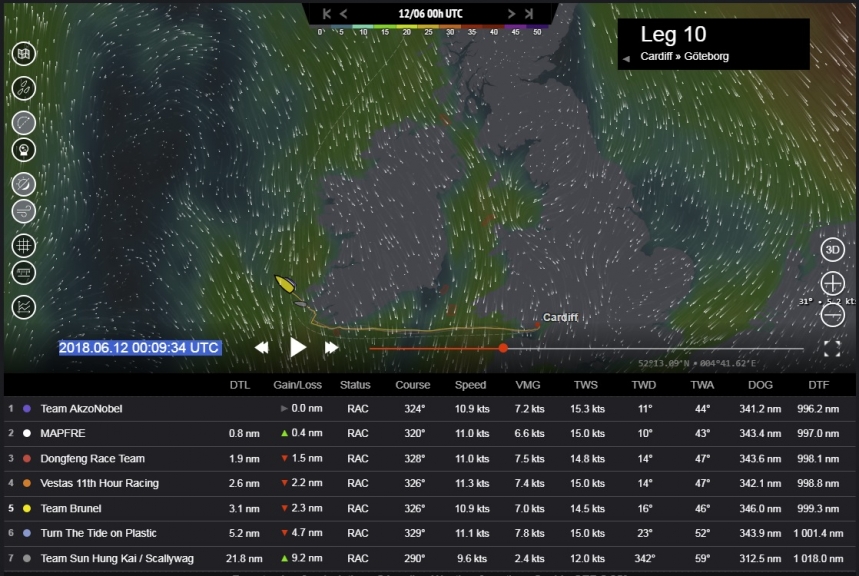This screenshot has height=576, width=859.
Task: Click Team Brunel 14.5 kts TWS value
Action: 587,508
